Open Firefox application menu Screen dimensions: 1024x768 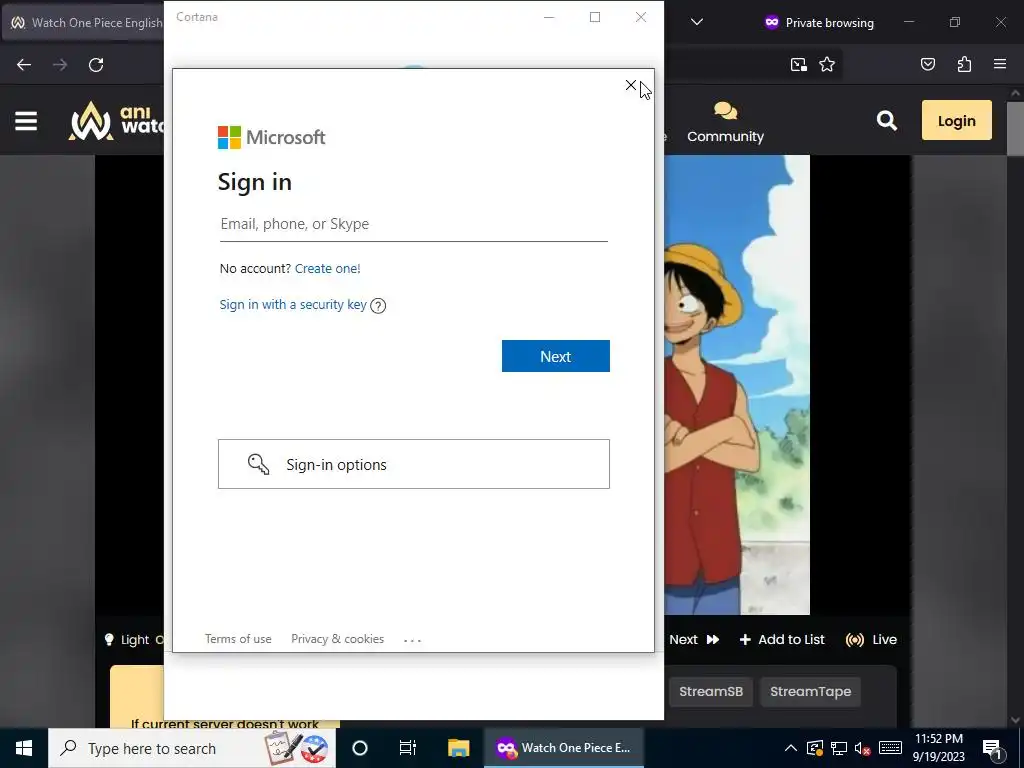point(1000,64)
